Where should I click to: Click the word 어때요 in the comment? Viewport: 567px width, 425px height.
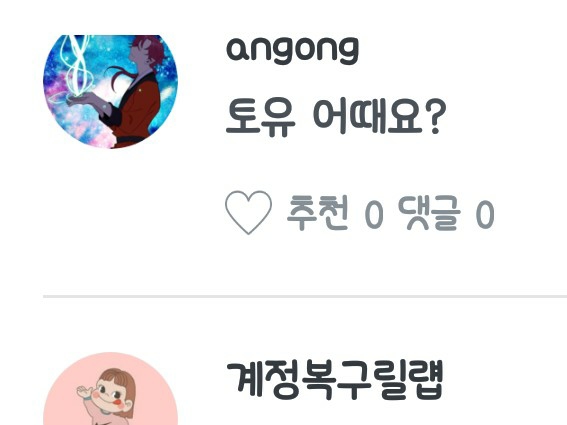coord(367,116)
